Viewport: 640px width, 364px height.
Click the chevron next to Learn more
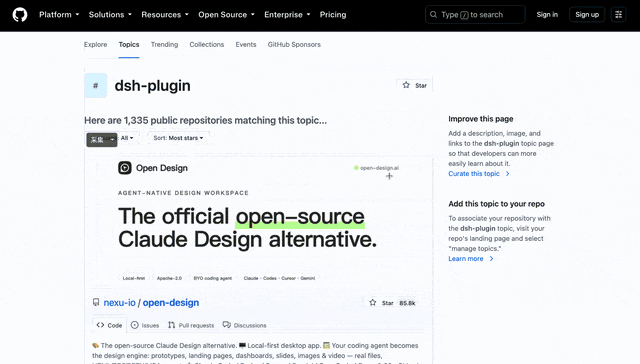point(491,259)
